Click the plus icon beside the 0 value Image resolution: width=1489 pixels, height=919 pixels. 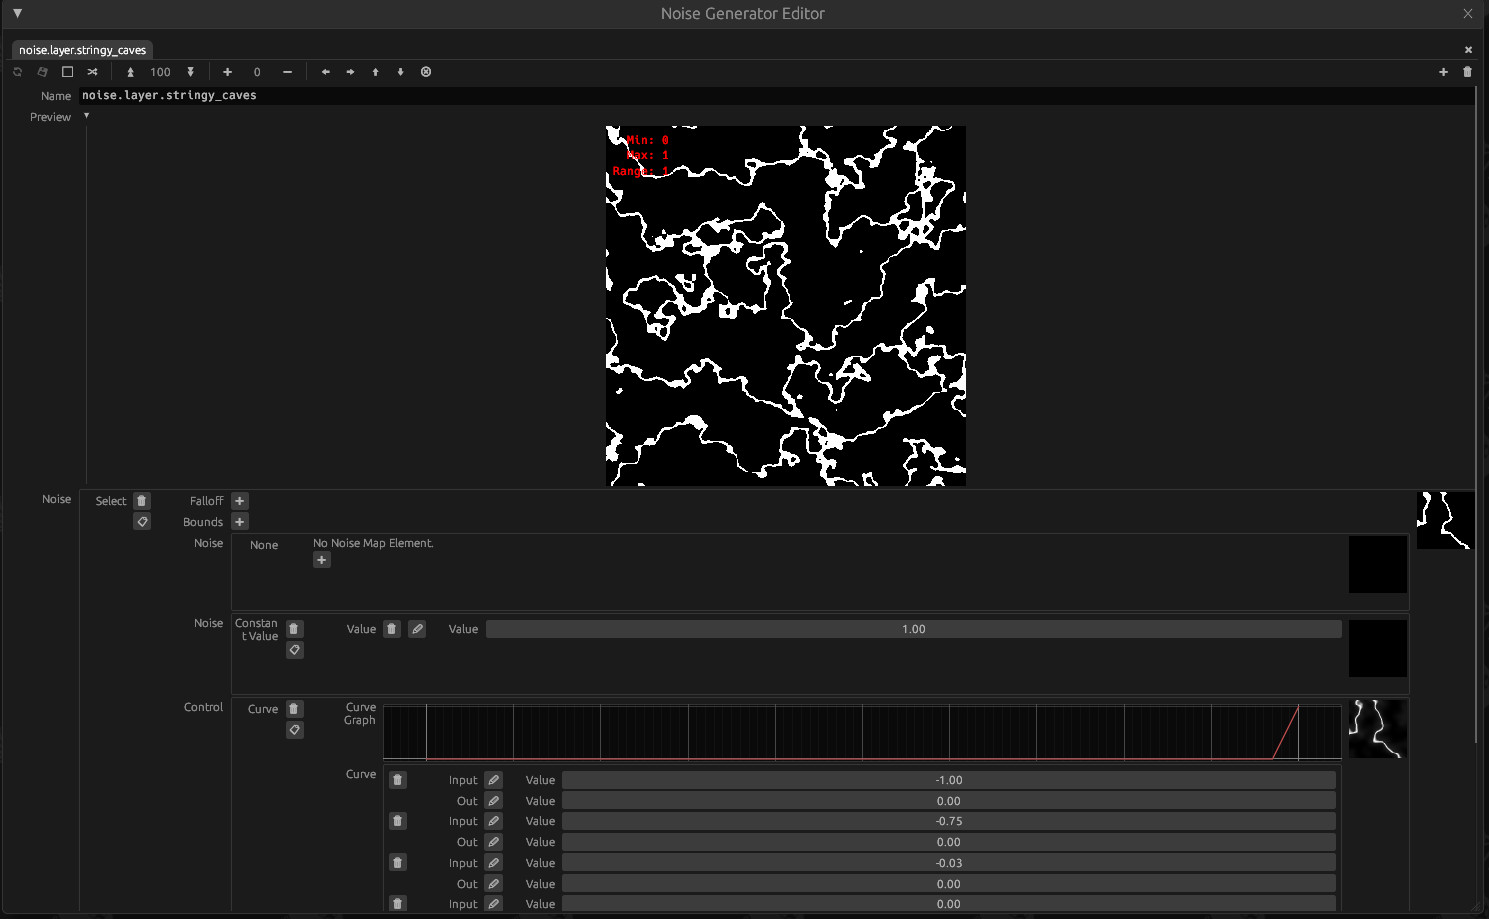[x=228, y=72]
